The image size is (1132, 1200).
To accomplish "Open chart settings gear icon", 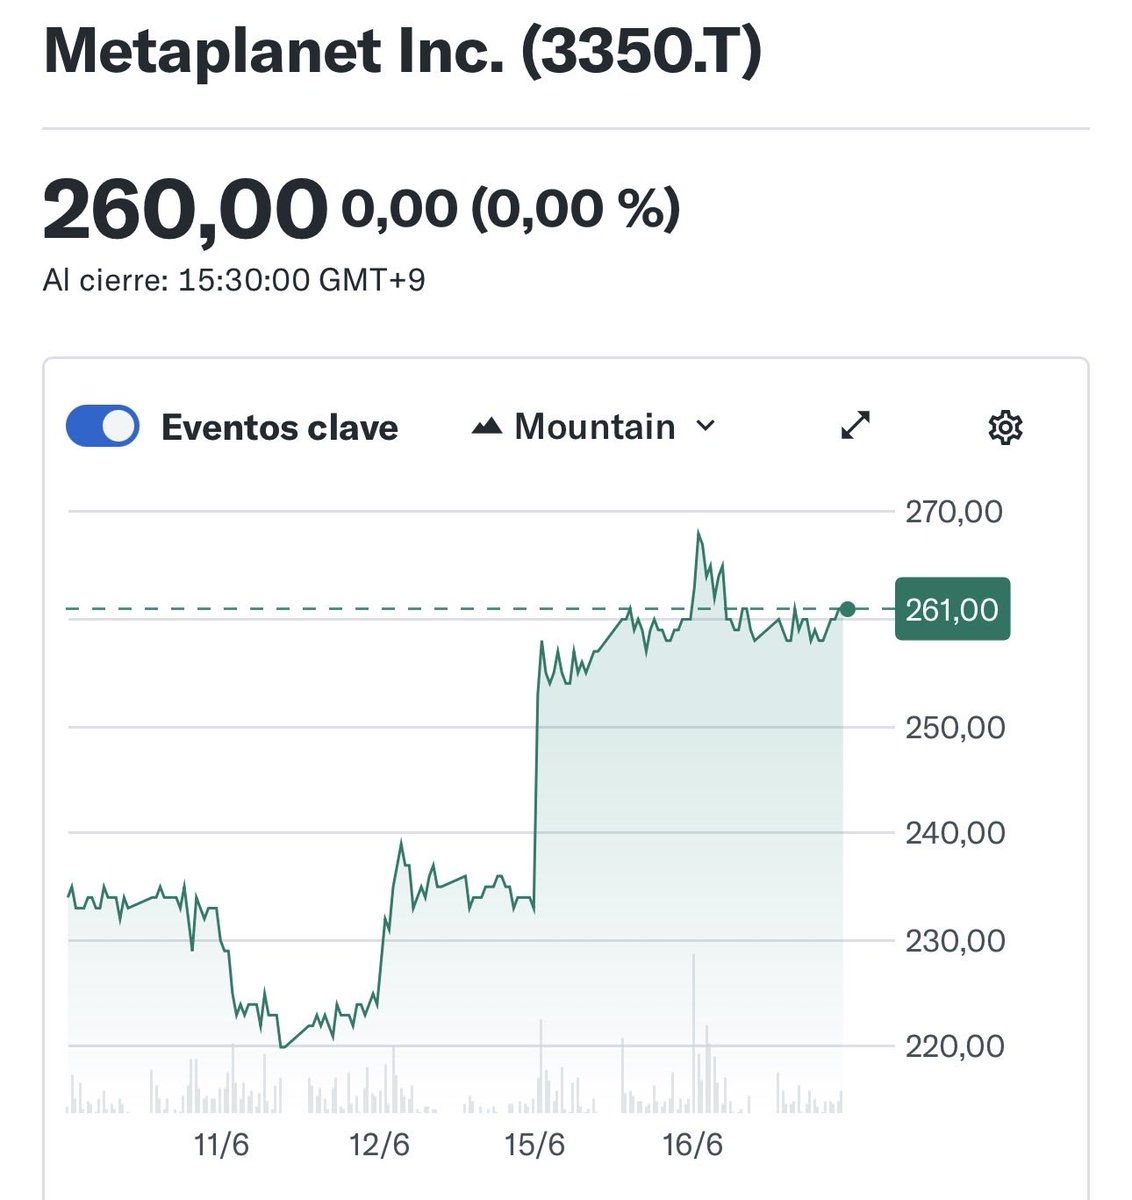I will pyautogui.click(x=1004, y=428).
